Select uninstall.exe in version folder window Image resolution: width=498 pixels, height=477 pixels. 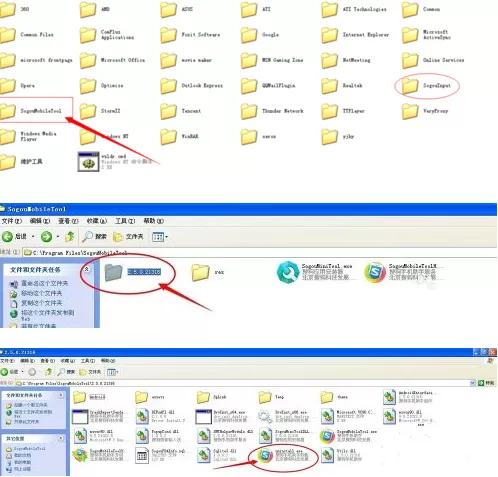(x=284, y=455)
